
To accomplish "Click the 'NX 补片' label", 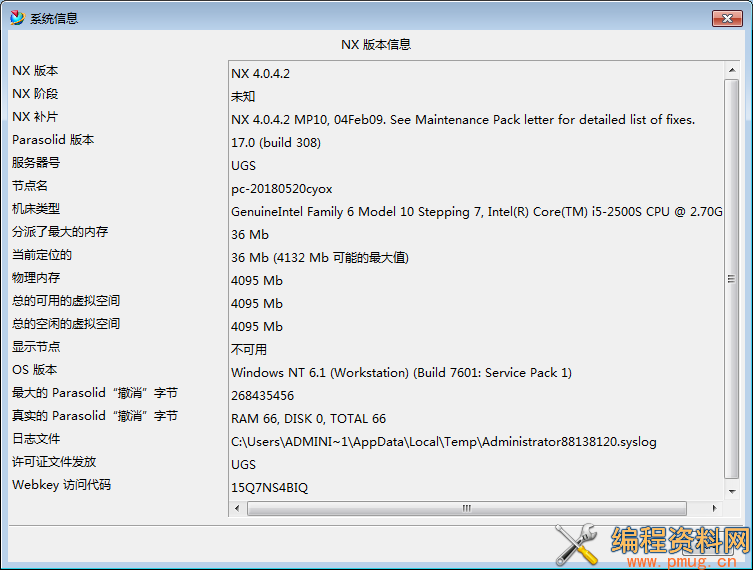I will point(35,117).
